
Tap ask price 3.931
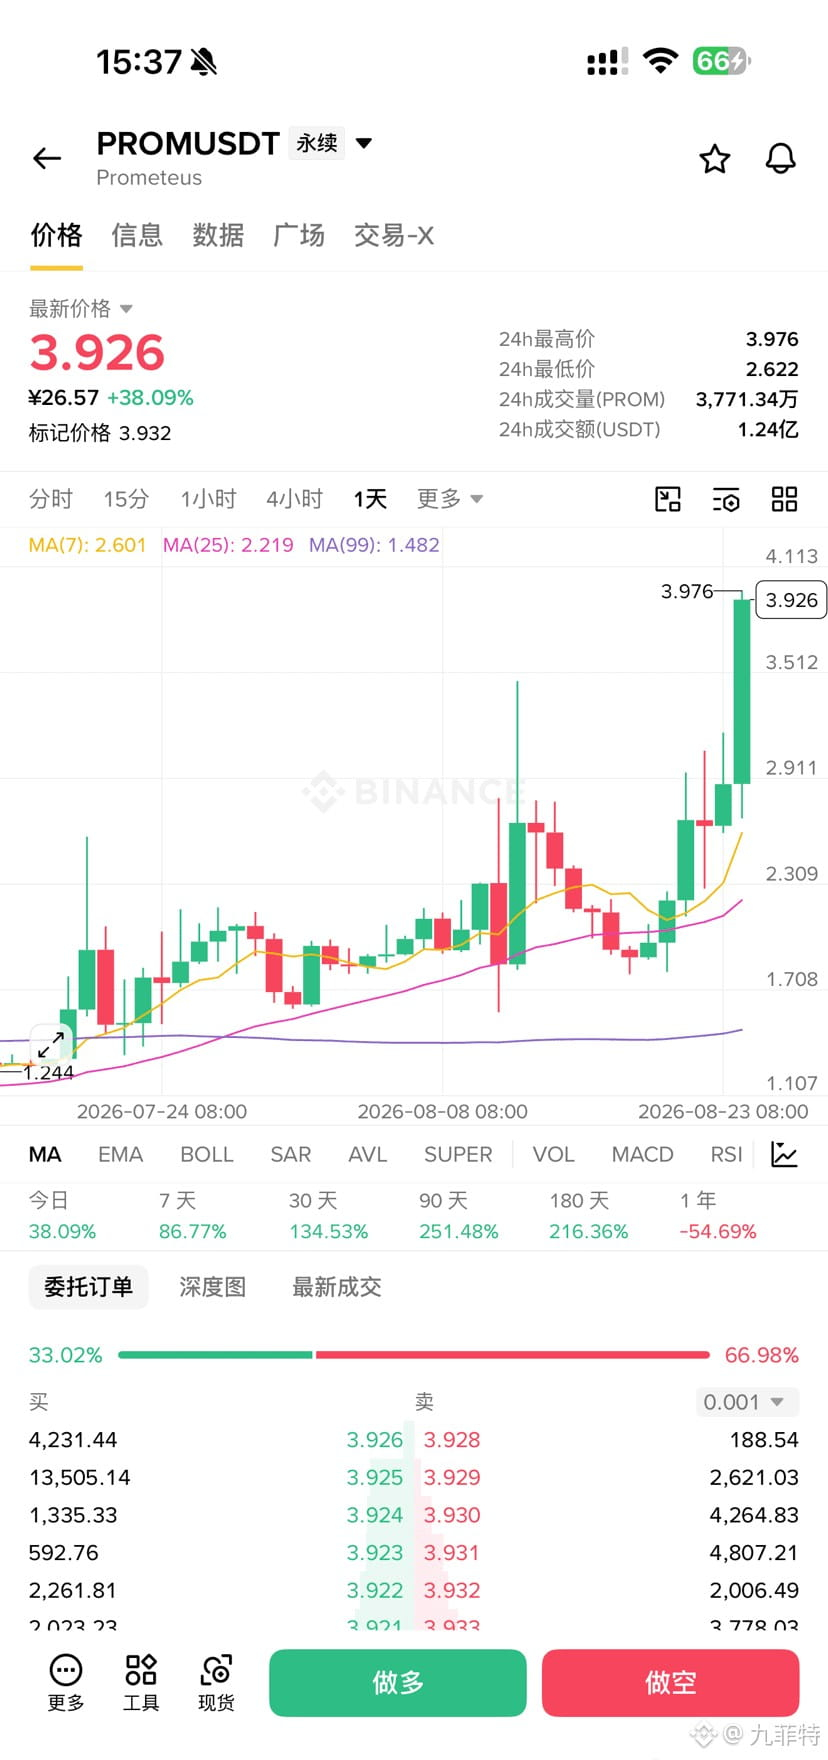[x=452, y=1552]
